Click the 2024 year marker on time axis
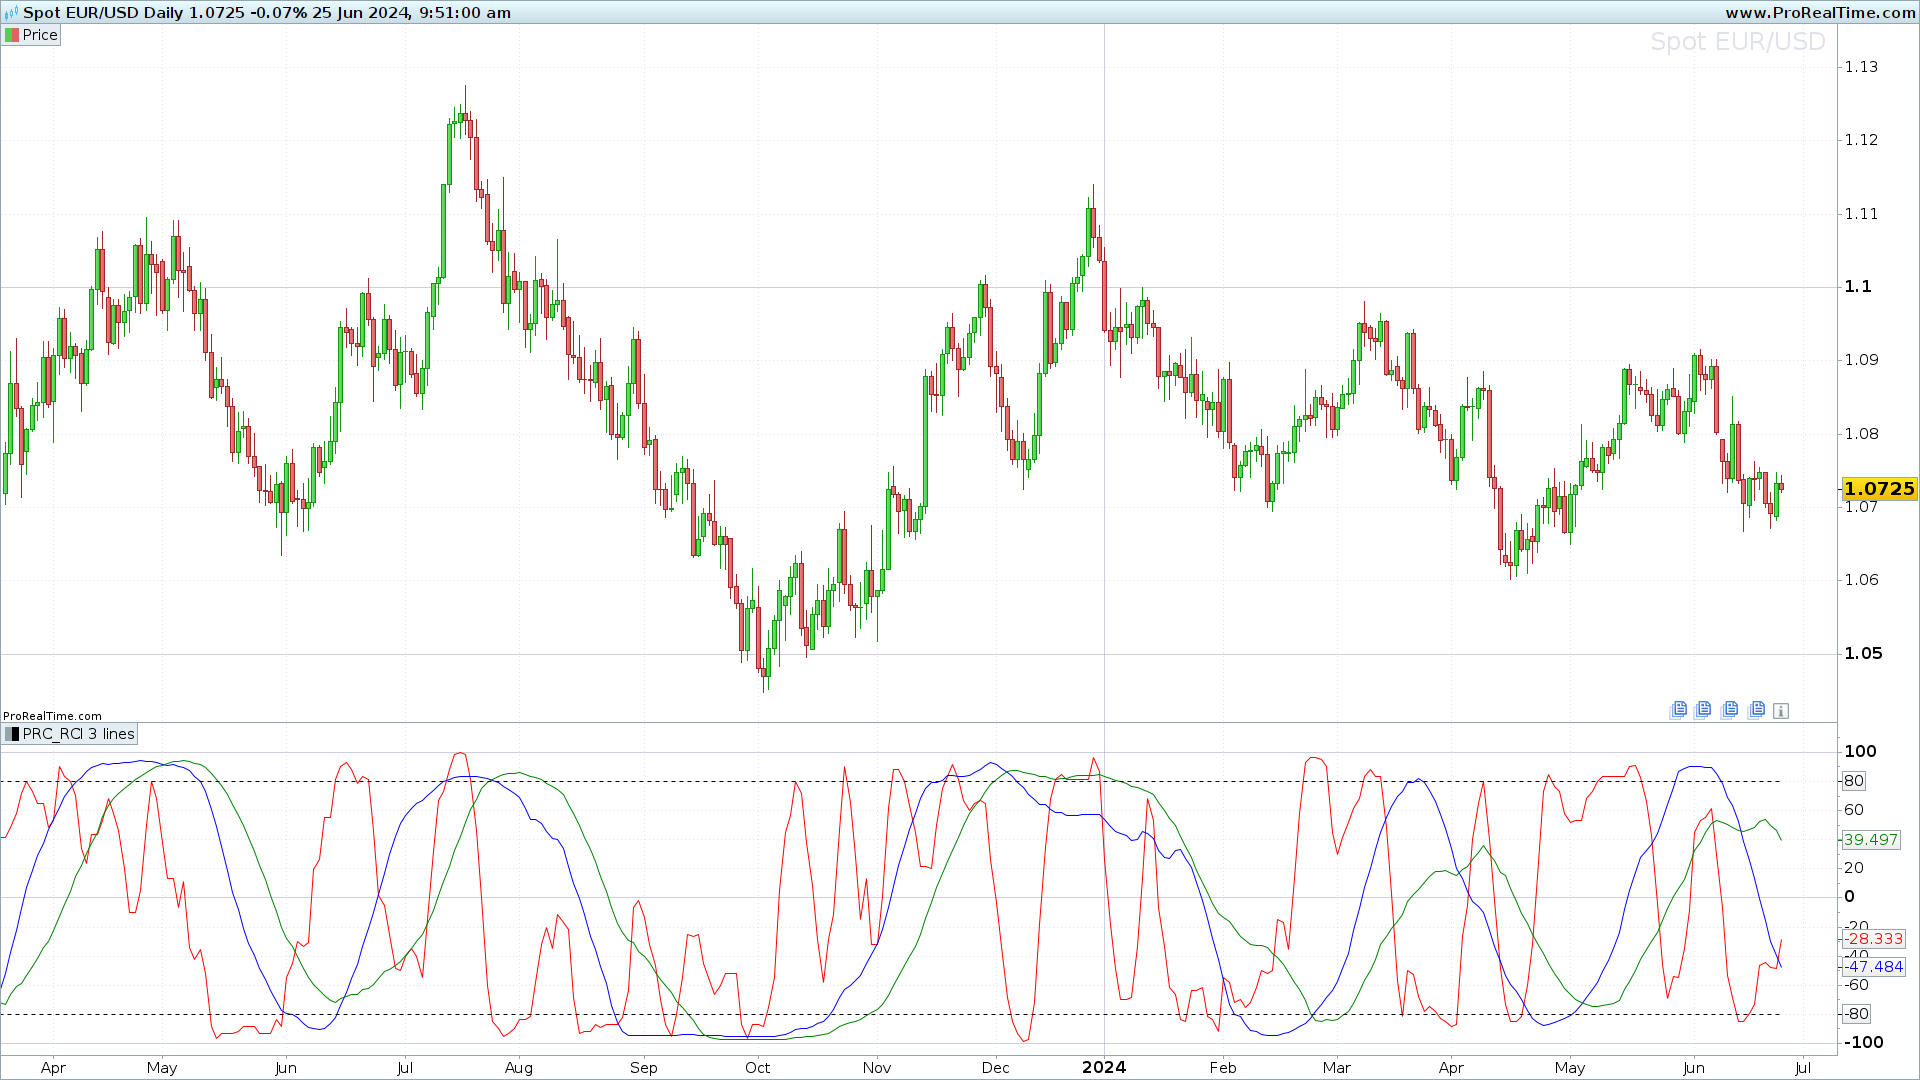1920x1080 pixels. click(1104, 1067)
